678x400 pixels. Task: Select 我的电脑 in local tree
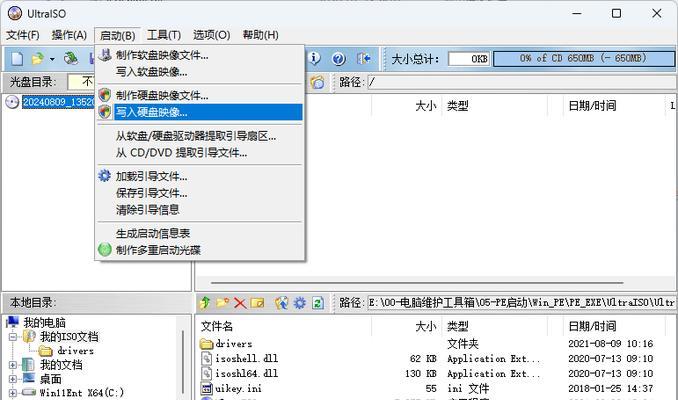click(44, 323)
